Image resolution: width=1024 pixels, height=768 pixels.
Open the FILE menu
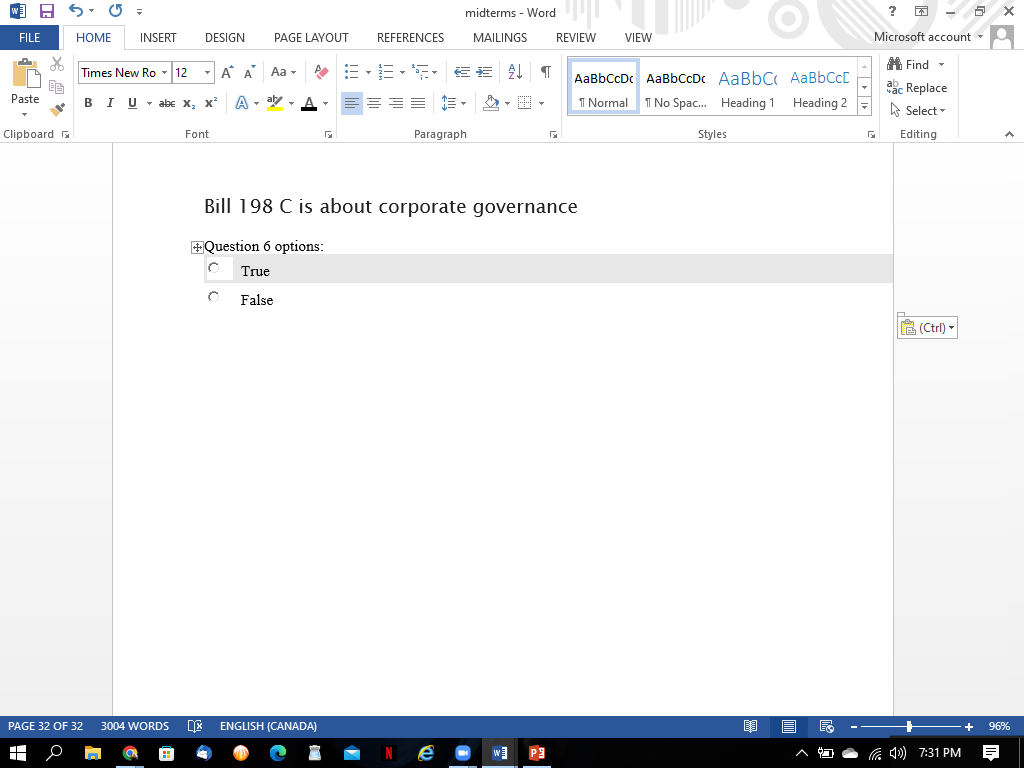[x=29, y=37]
